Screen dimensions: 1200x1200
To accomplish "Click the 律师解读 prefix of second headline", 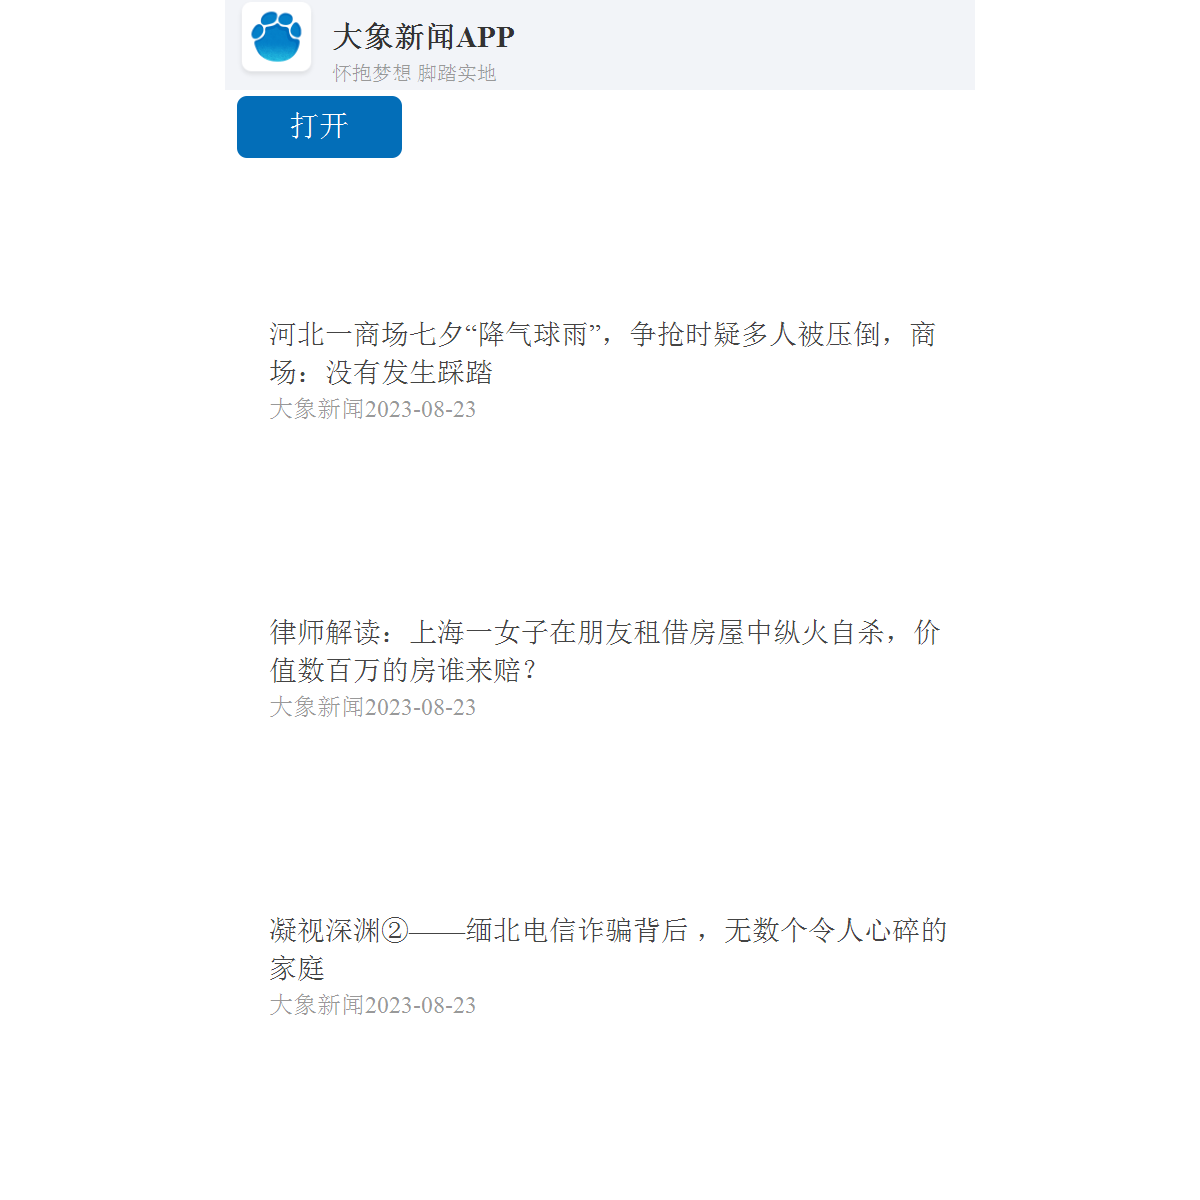I will coord(325,632).
